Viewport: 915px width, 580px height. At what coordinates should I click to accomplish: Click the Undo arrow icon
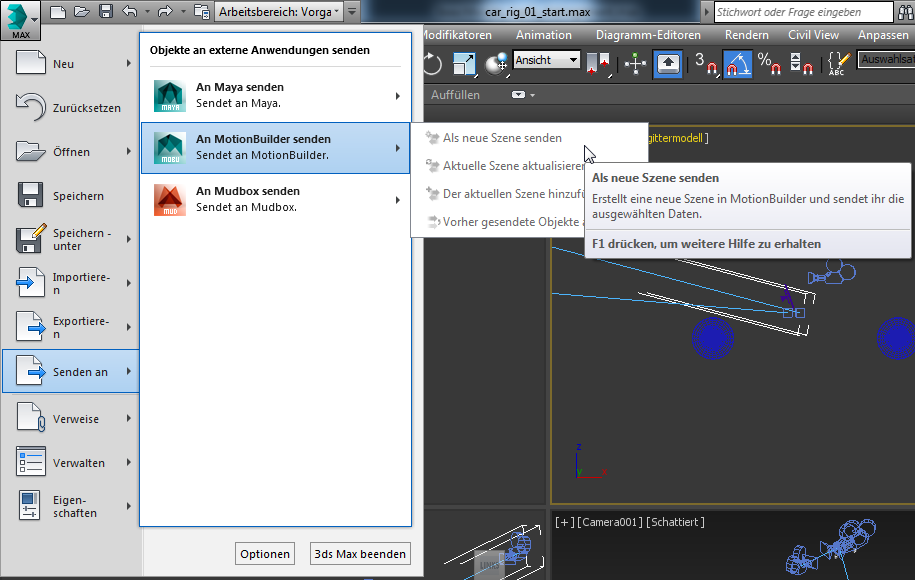[x=130, y=11]
